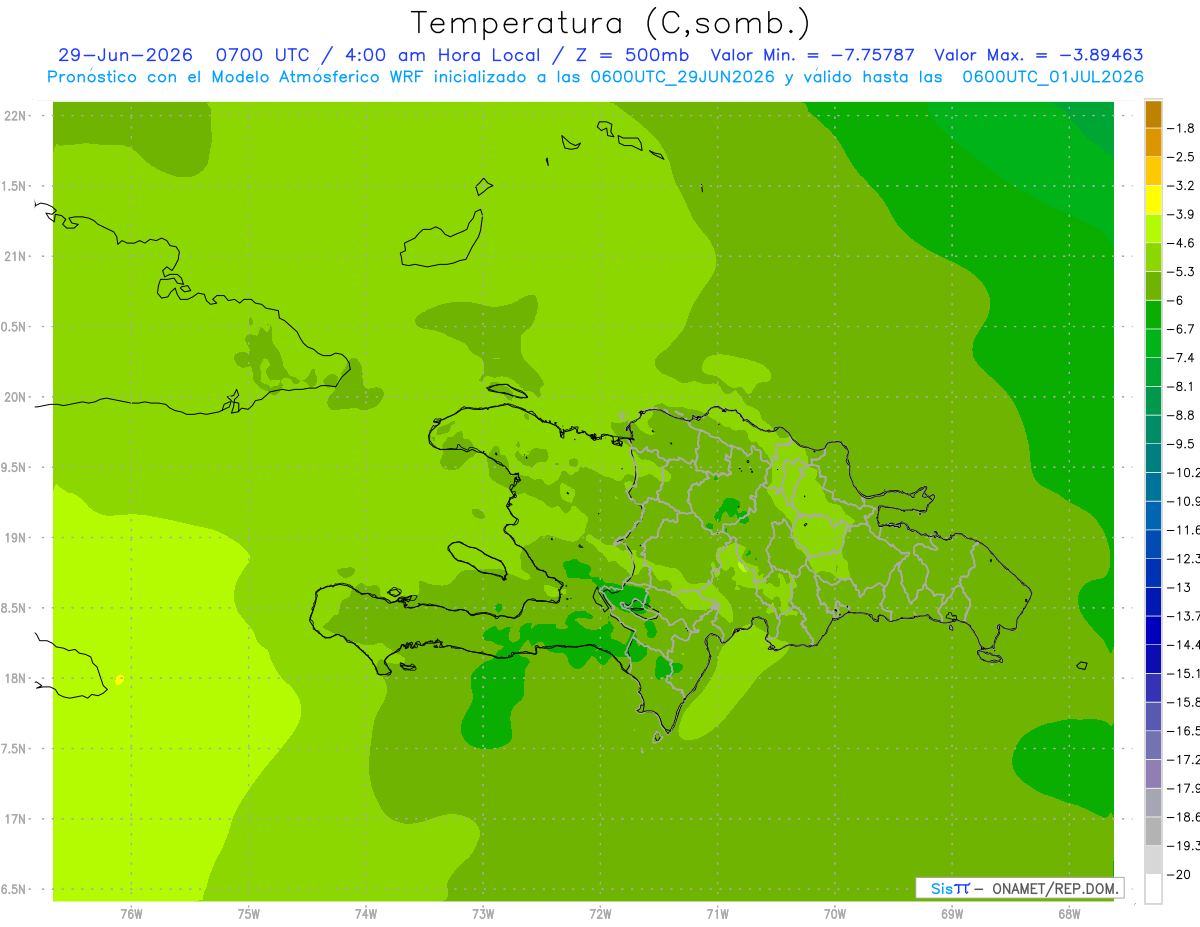Click the title "Temperatura (C,somb.)"
The image size is (1200, 927).
(611, 23)
